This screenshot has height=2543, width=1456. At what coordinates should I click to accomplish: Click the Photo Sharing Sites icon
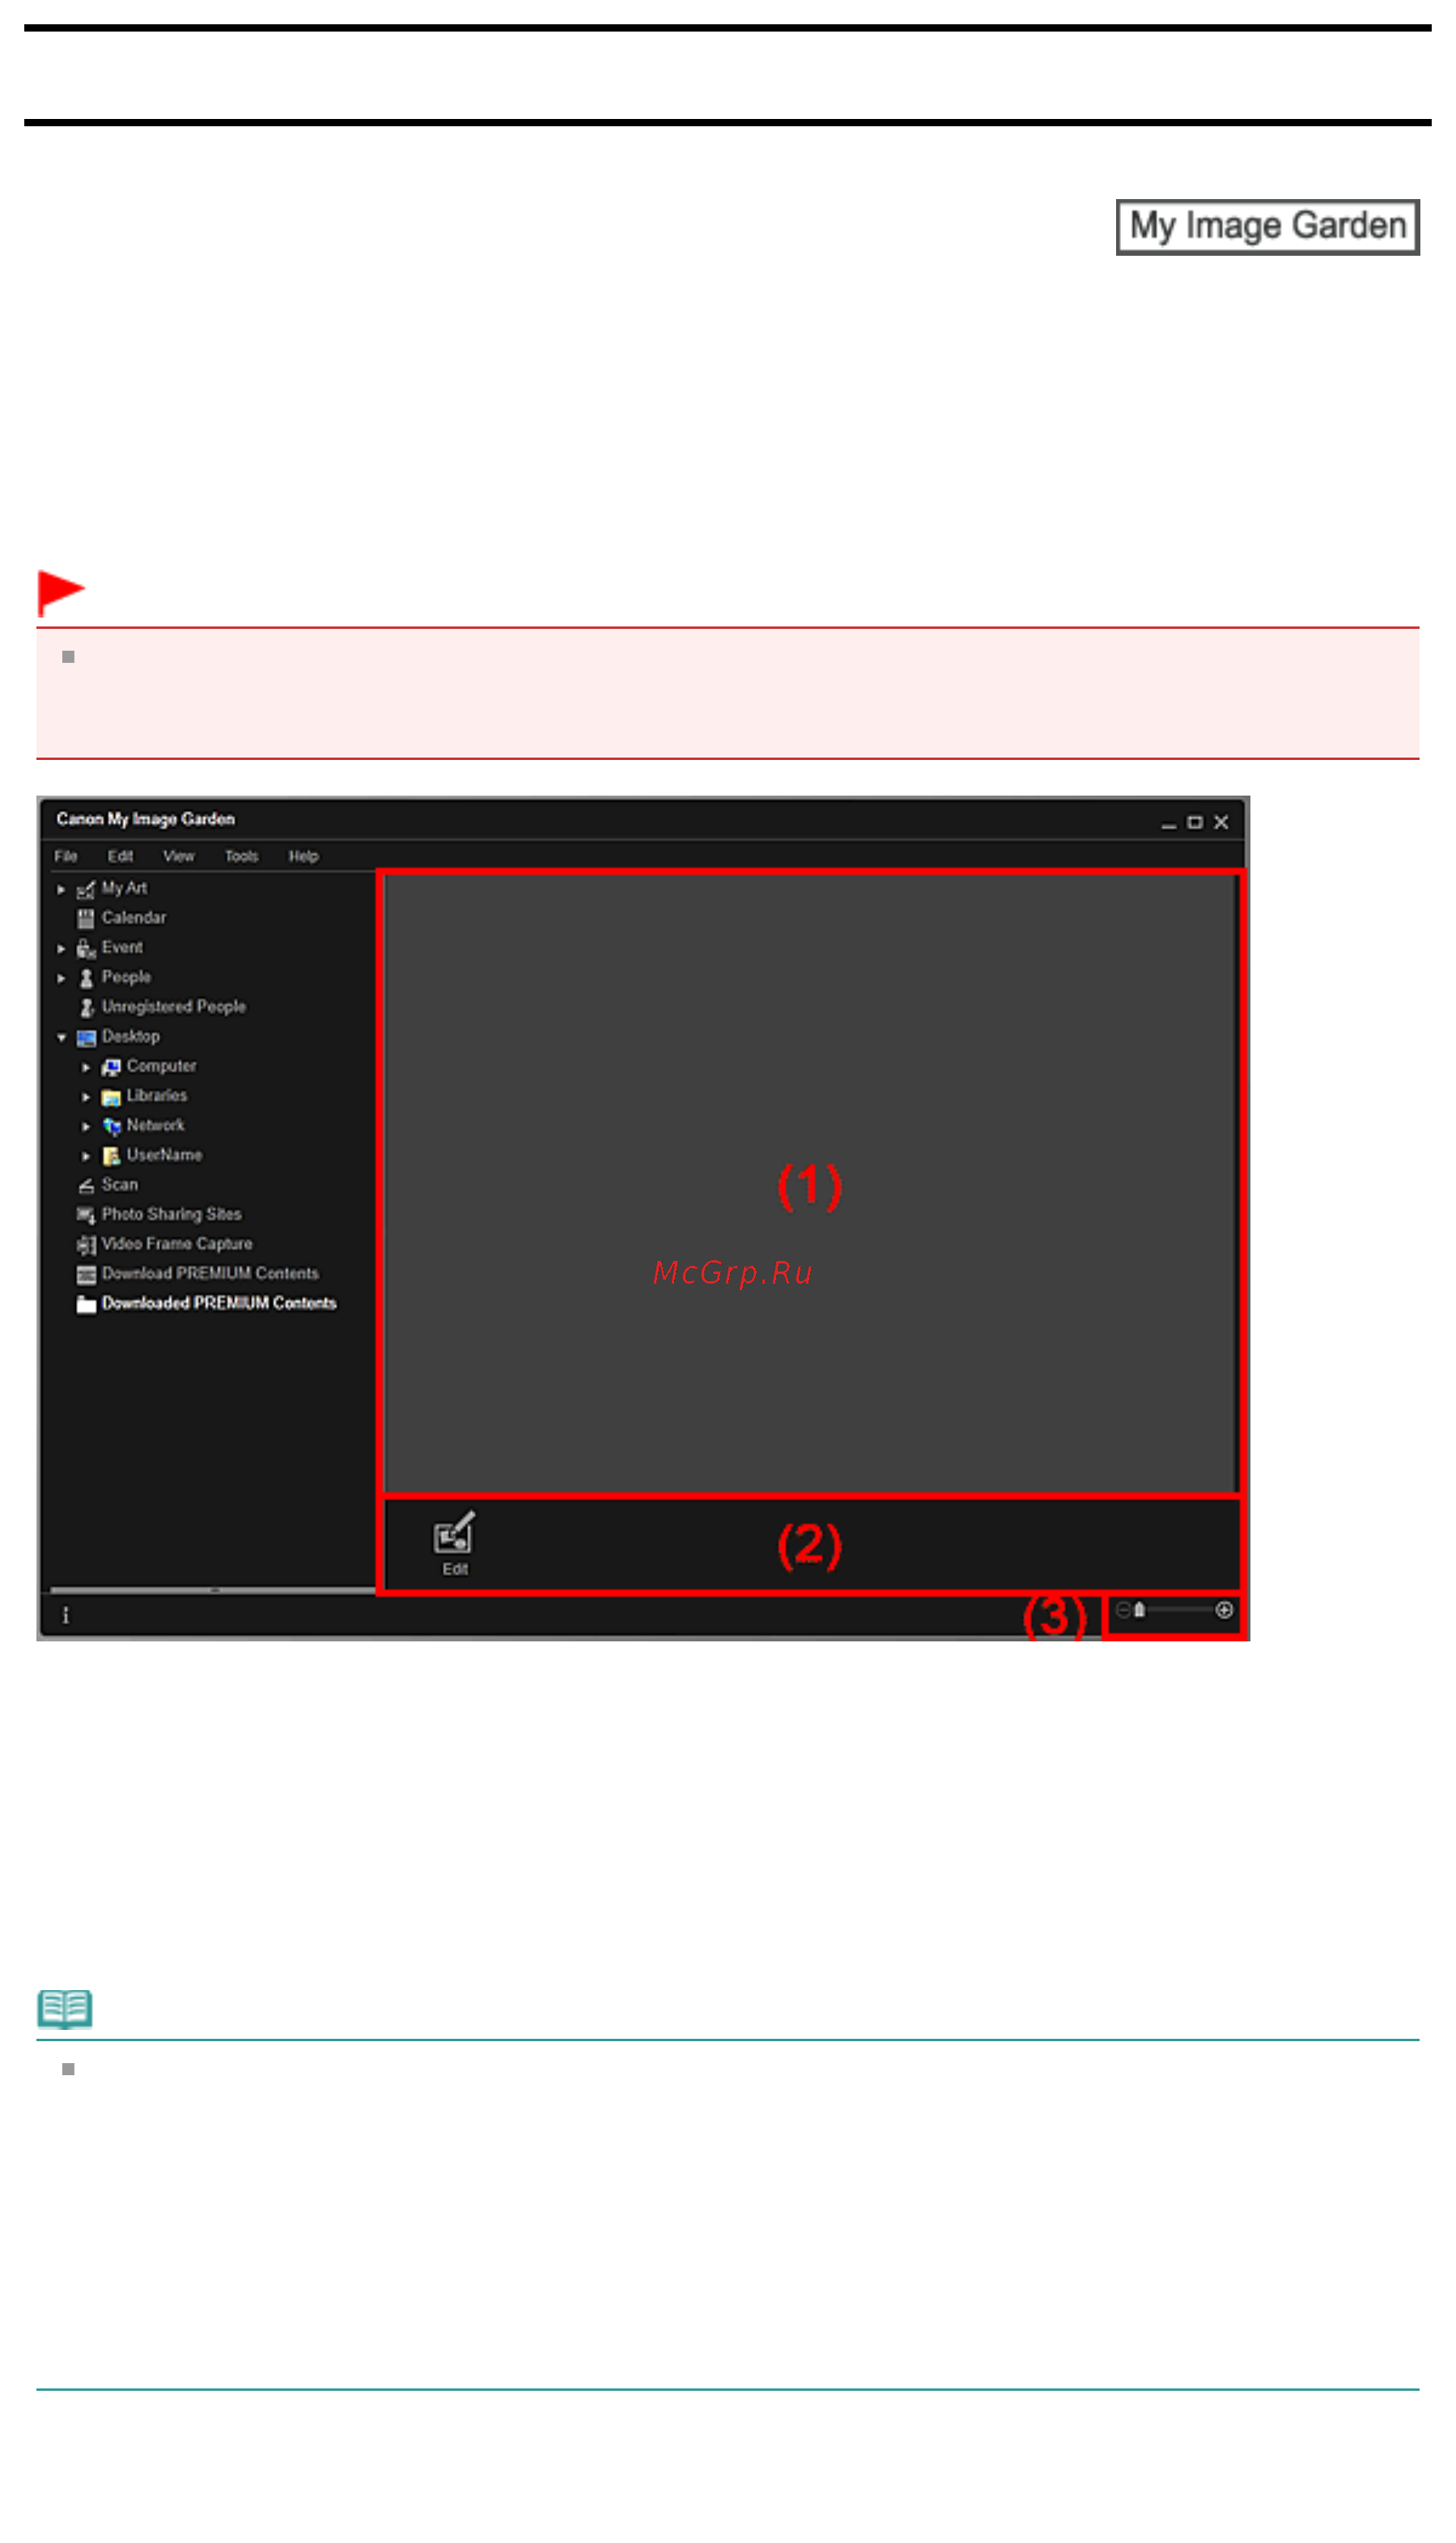pos(86,1215)
